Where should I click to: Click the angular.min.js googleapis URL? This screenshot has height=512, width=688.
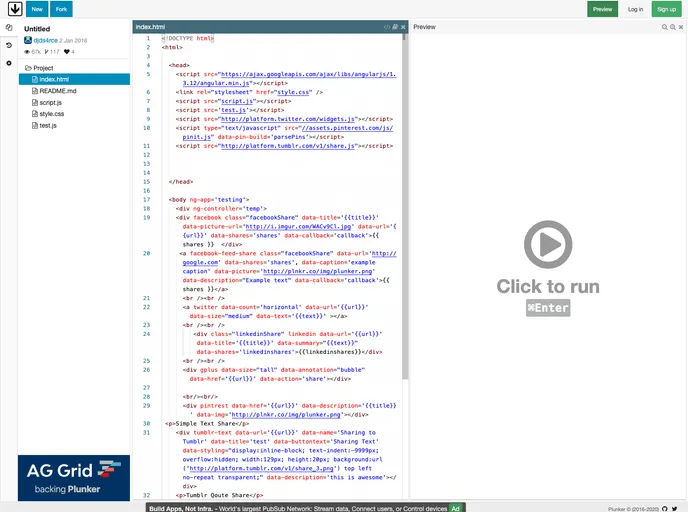[x=308, y=75]
